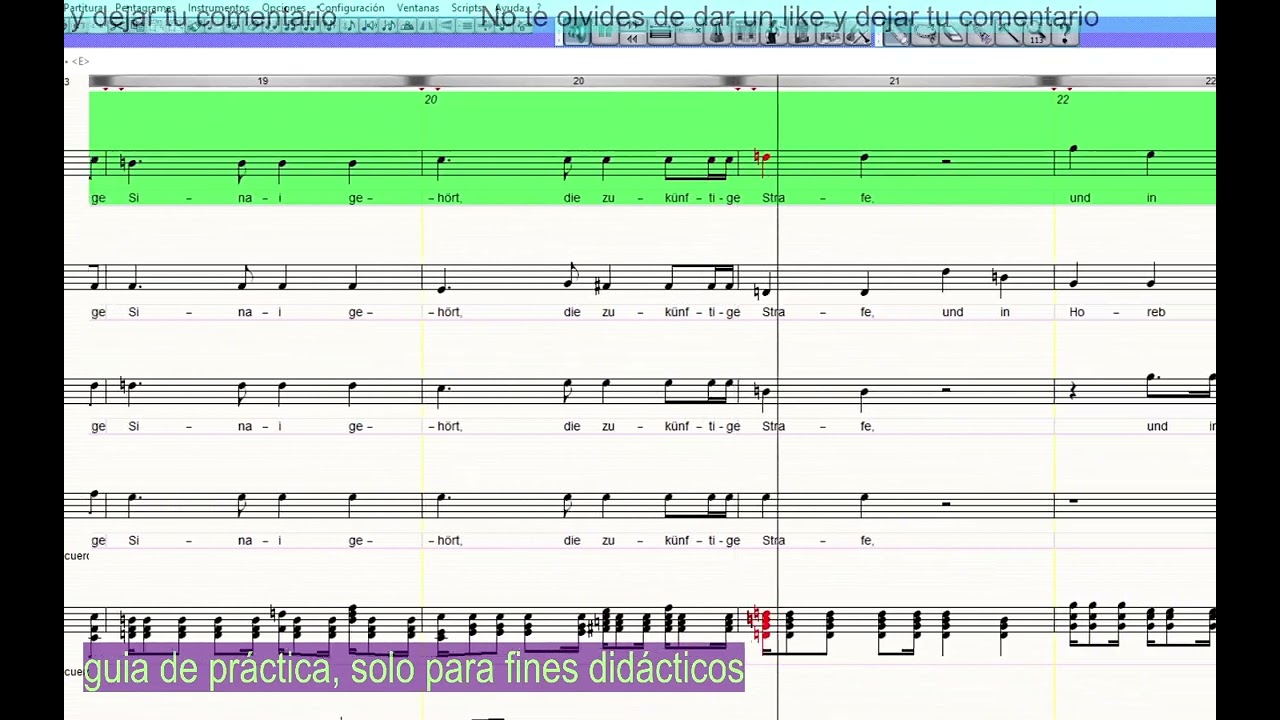Click the "<E>" label above the ruler
This screenshot has width=1280, height=720.
(80, 62)
